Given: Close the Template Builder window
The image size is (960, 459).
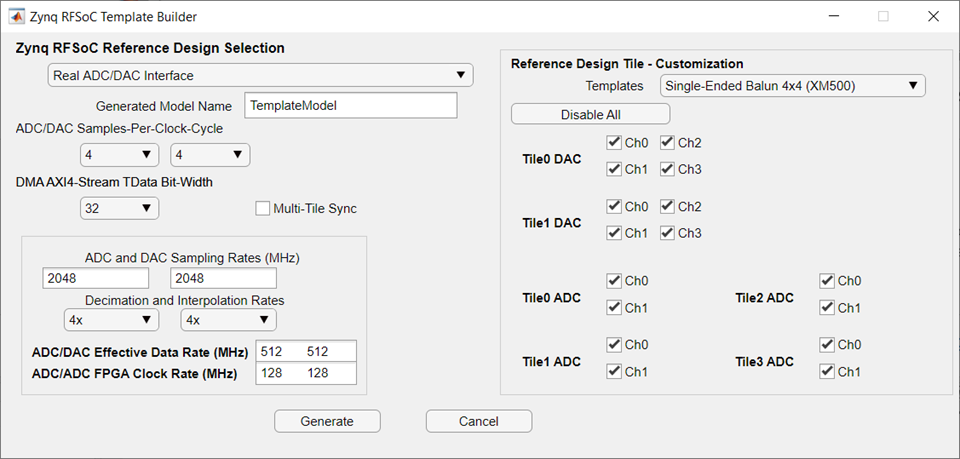Looking at the screenshot, I should [931, 17].
